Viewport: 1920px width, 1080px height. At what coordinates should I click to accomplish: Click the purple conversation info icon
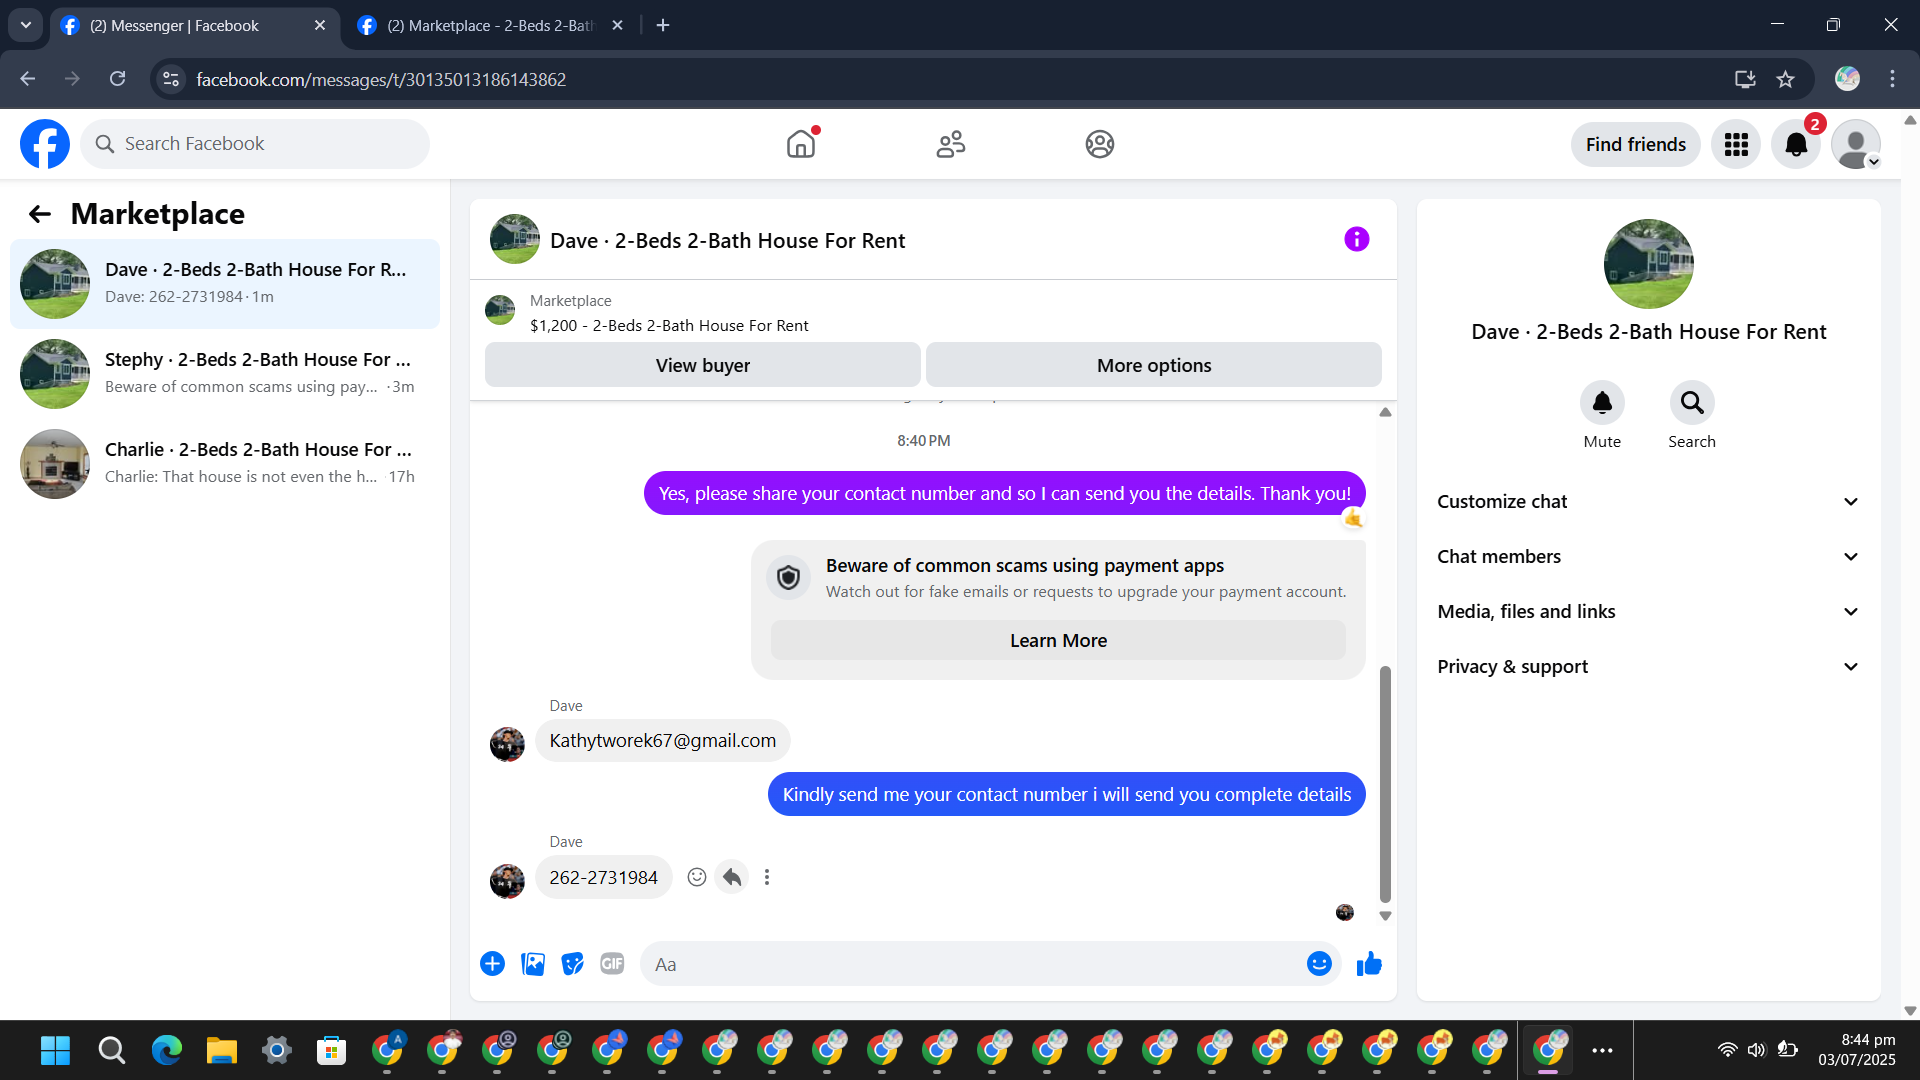tap(1356, 240)
